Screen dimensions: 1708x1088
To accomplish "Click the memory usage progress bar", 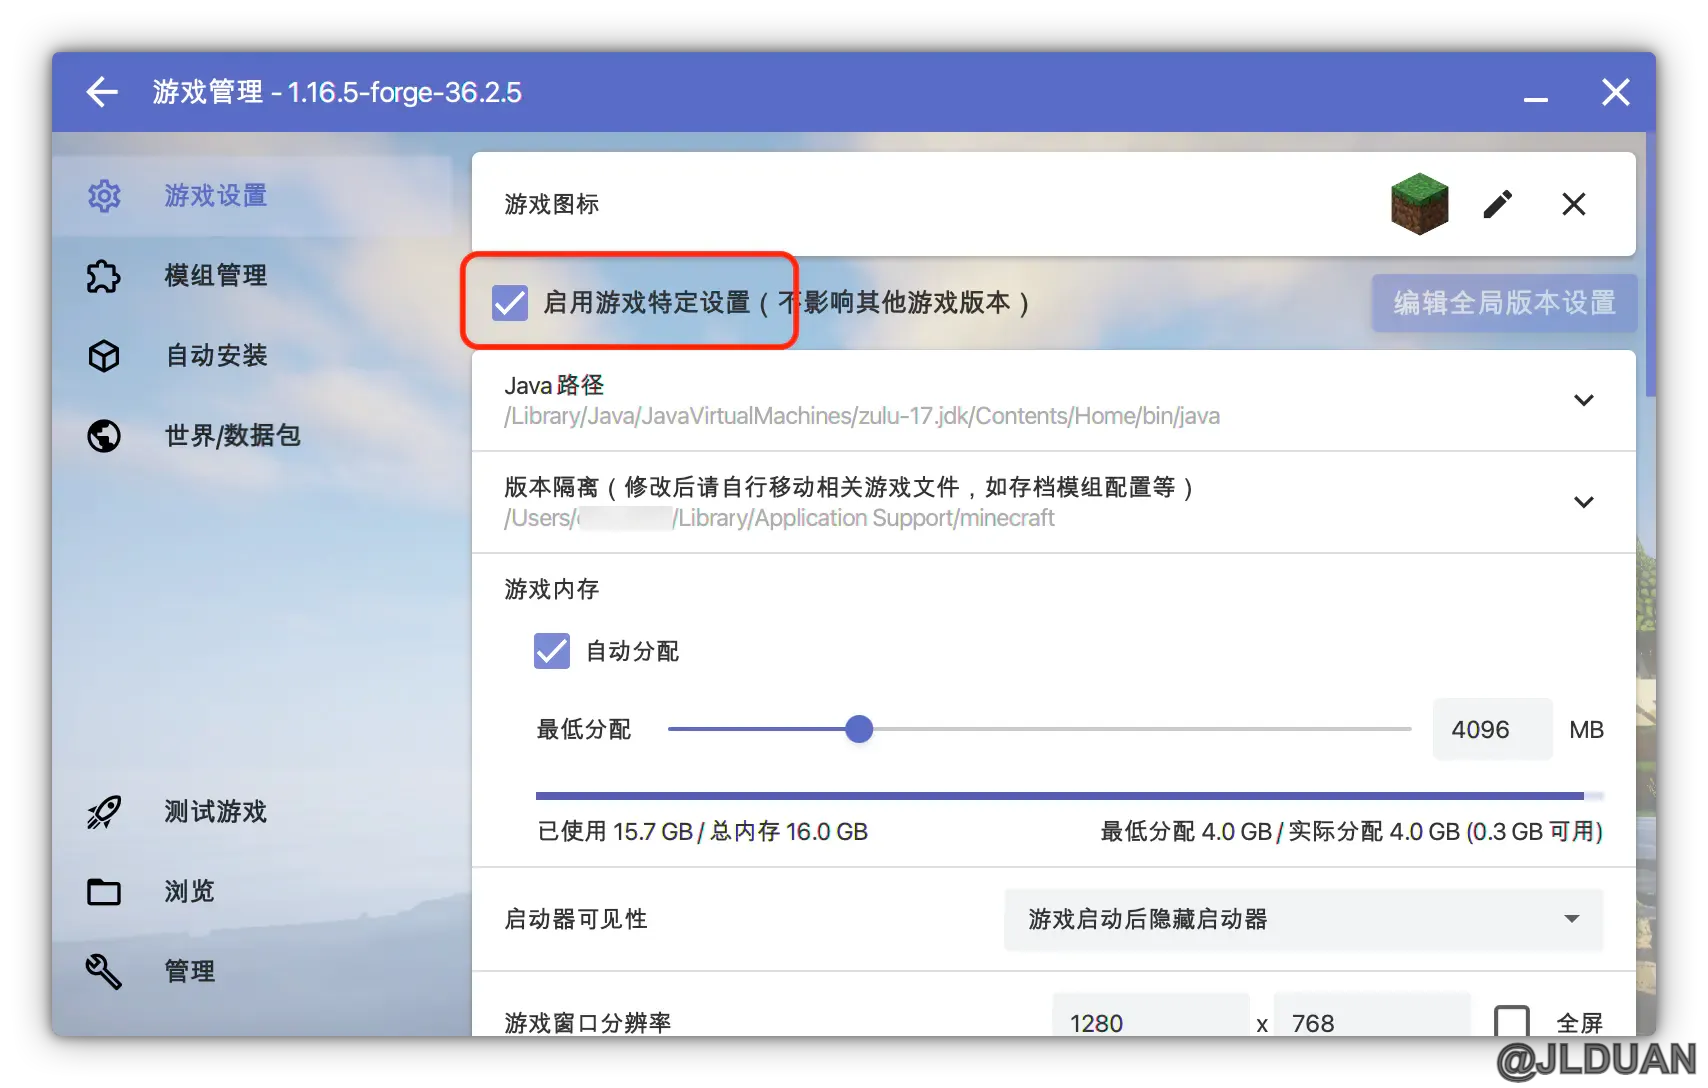I will [x=1070, y=796].
